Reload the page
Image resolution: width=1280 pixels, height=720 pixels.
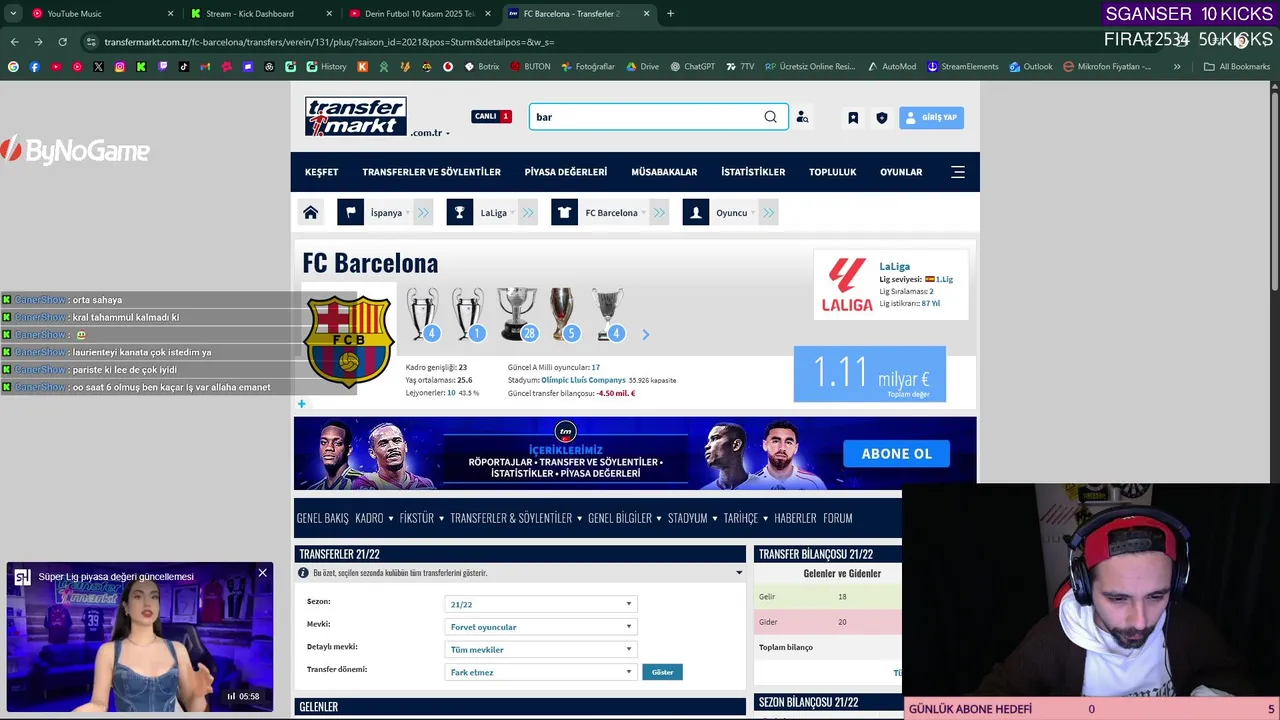pyautogui.click(x=62, y=42)
